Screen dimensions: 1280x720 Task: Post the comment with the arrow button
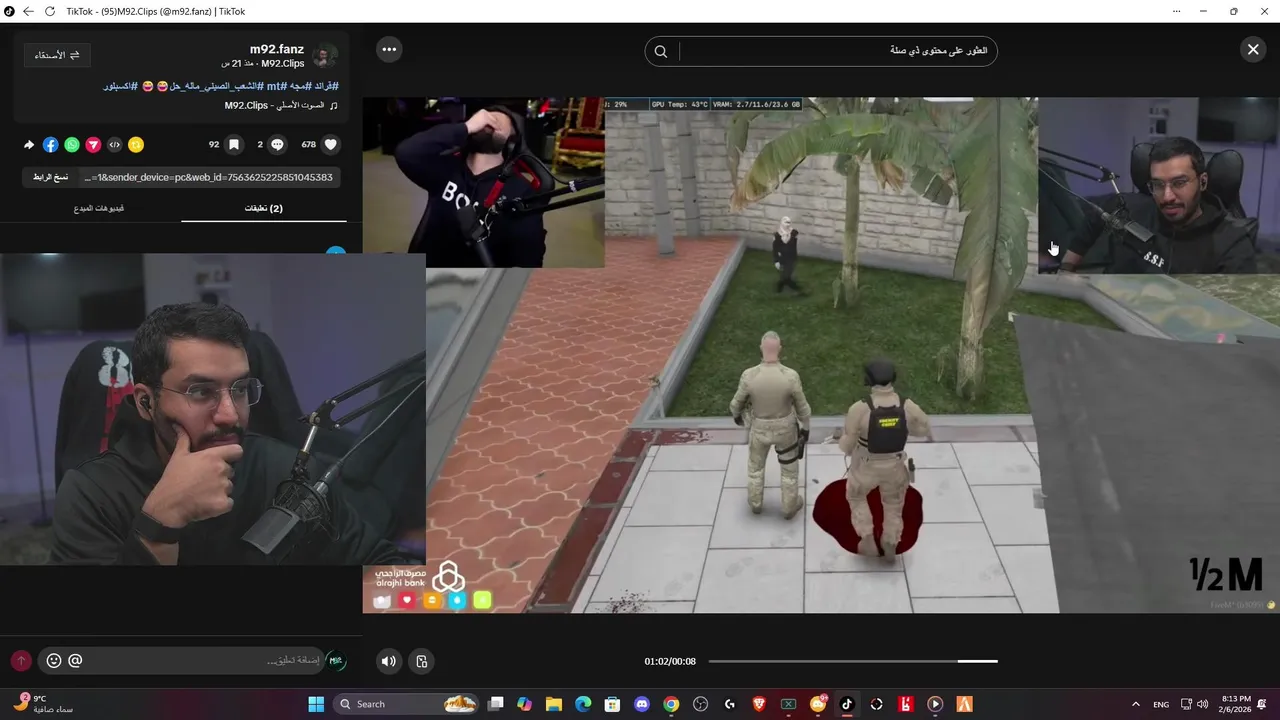click(21, 661)
